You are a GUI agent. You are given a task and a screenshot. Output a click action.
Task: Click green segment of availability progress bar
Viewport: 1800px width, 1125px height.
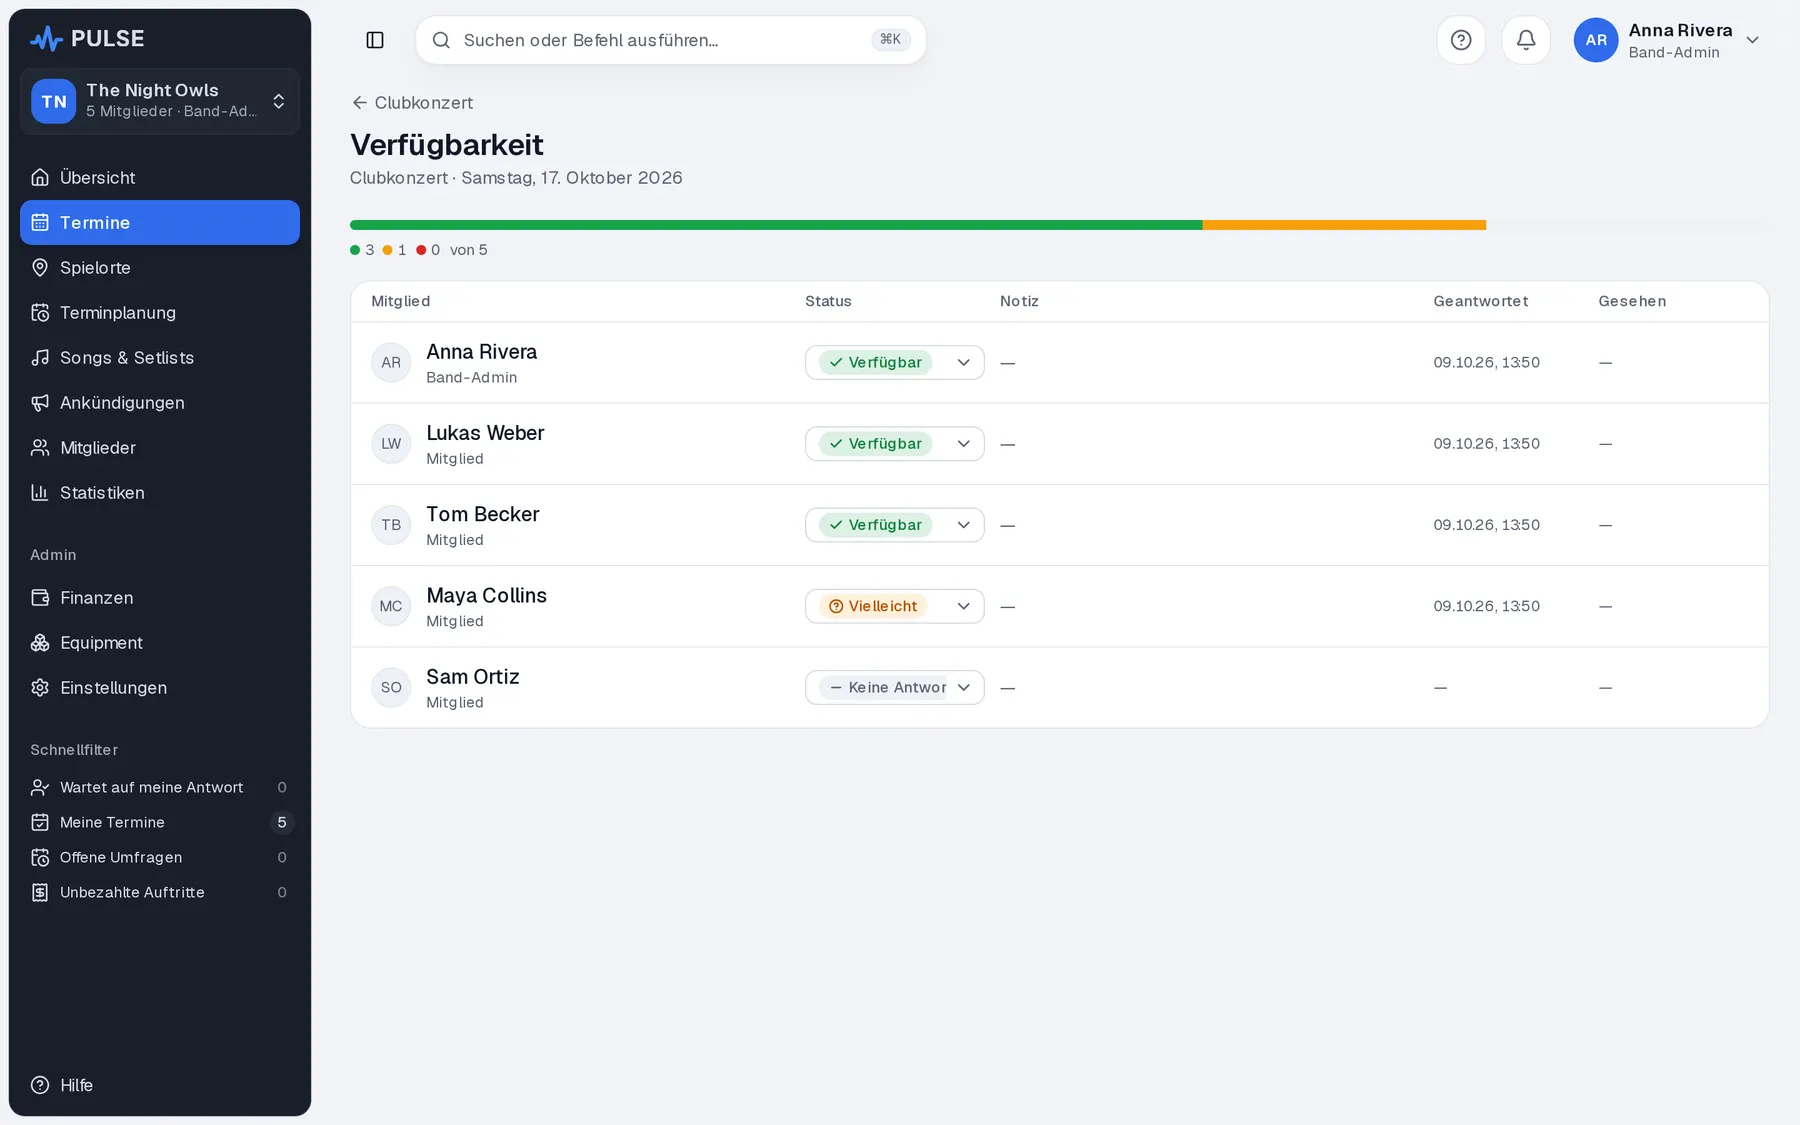coord(776,225)
